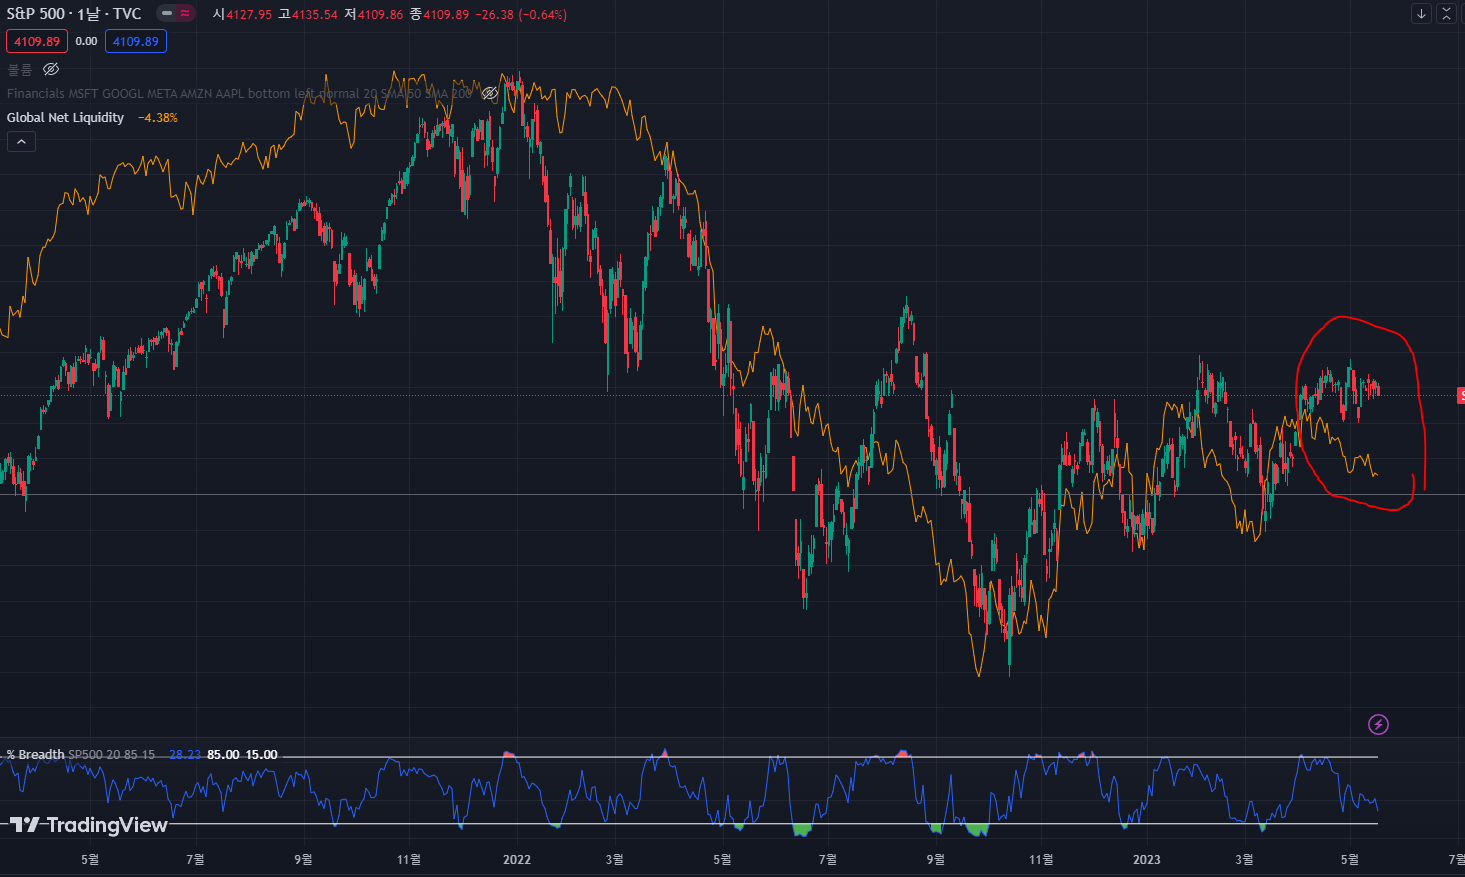Click the down-arrow pane button at top right
1465x877 pixels.
[1421, 14]
